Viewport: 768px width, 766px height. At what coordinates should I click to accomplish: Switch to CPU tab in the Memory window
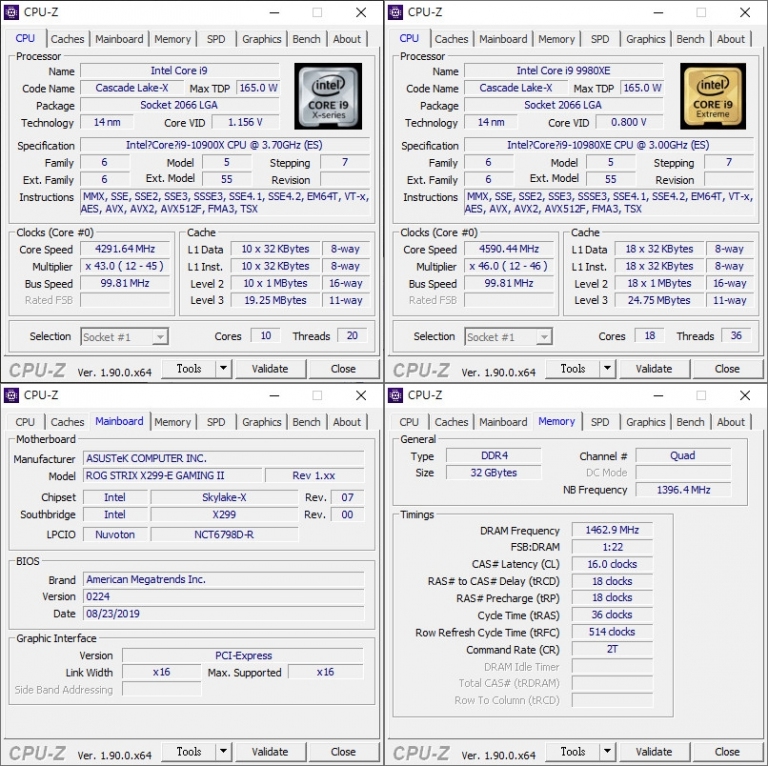point(409,422)
